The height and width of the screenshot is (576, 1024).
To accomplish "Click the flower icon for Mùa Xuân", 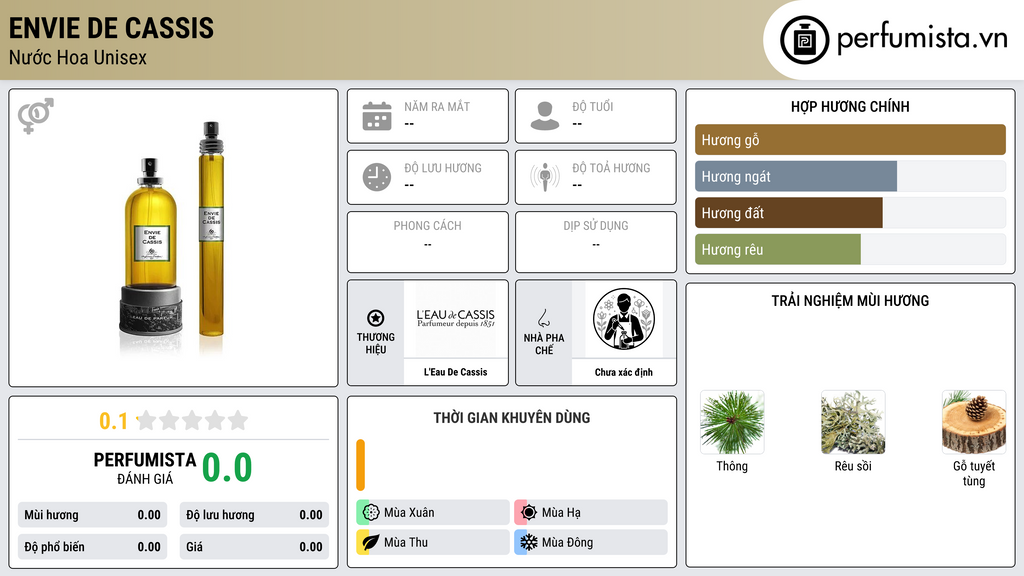I will [371, 512].
